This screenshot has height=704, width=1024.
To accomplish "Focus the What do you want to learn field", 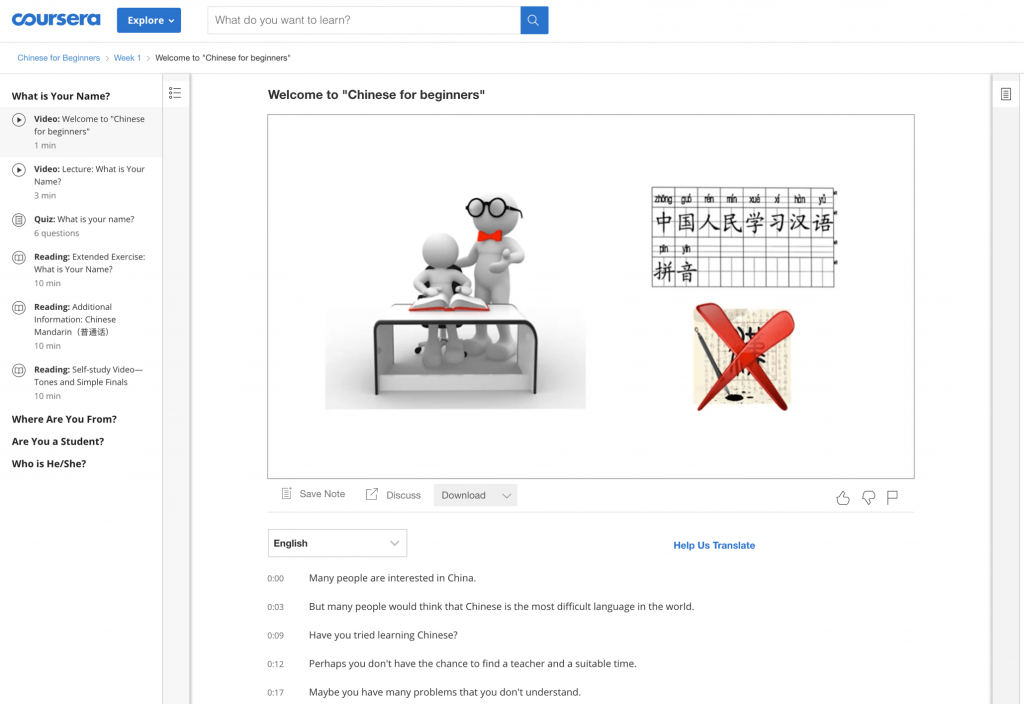I will pyautogui.click(x=364, y=20).
